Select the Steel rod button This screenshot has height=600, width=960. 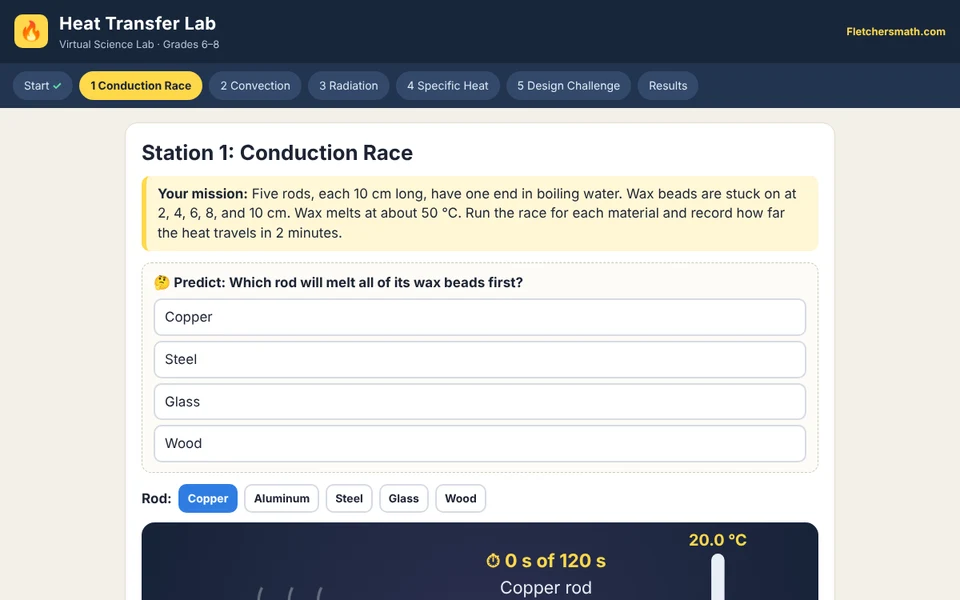[349, 498]
